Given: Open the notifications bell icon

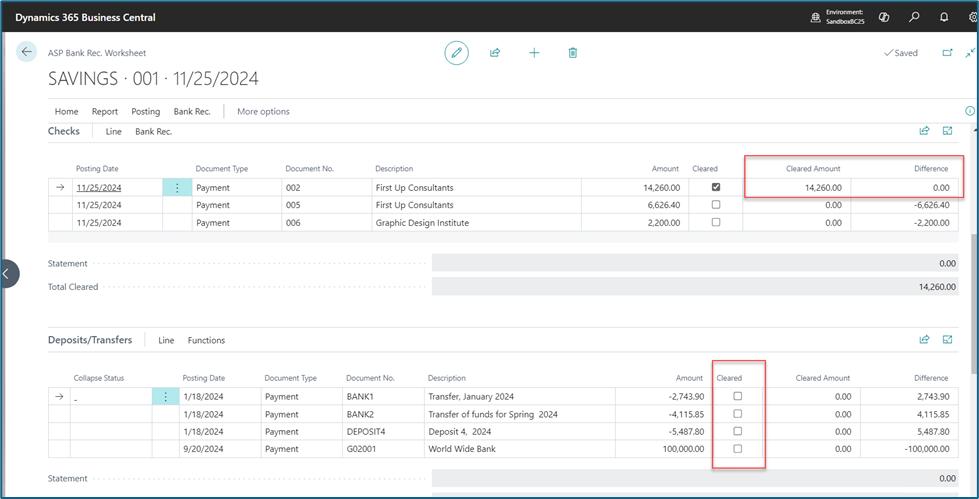Looking at the screenshot, I should [x=944, y=17].
